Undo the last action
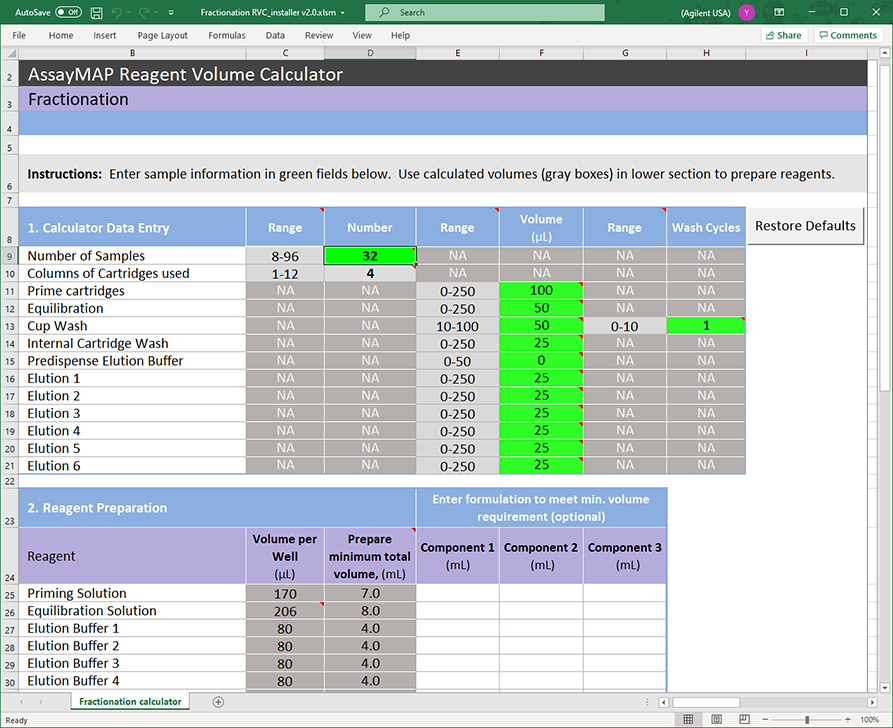893x728 pixels. [117, 13]
